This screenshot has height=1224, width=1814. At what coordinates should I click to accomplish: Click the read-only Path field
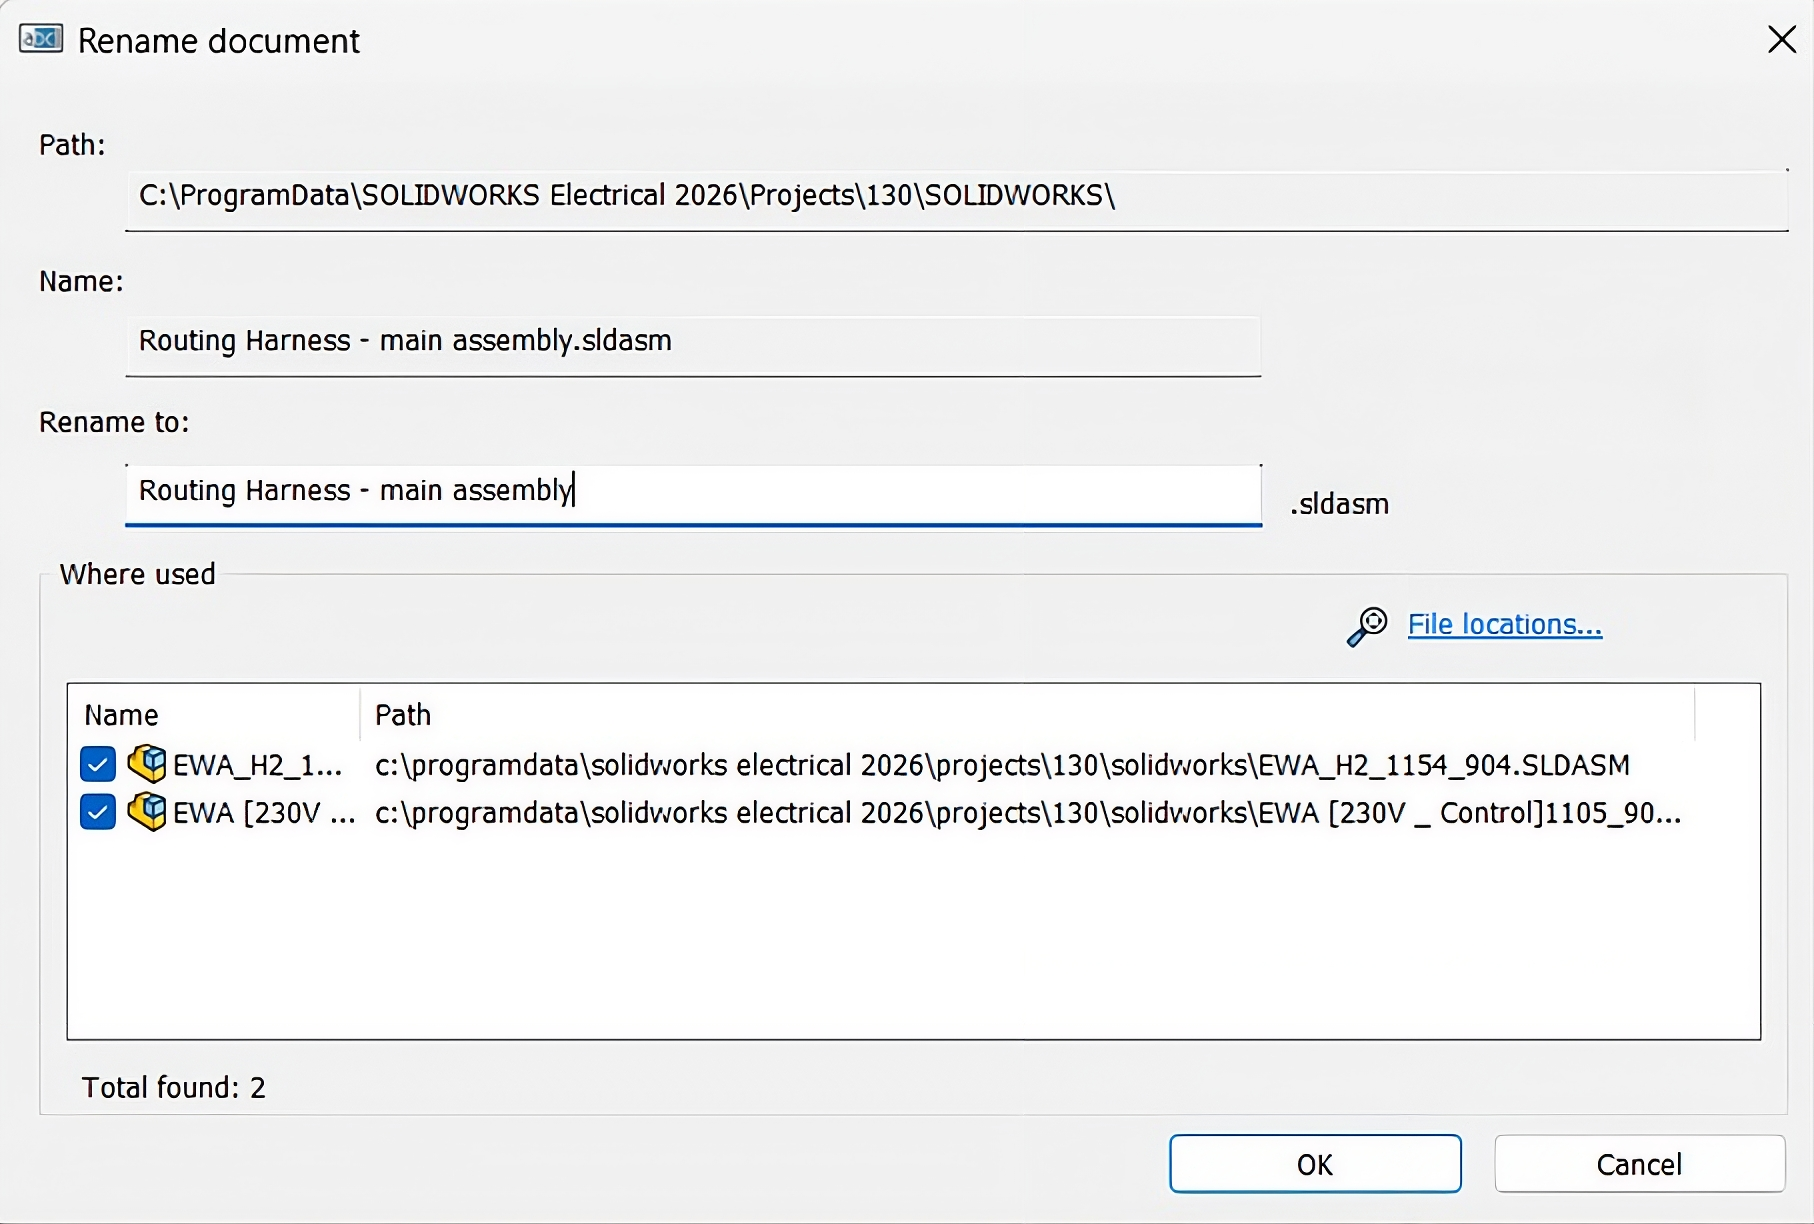[956, 200]
